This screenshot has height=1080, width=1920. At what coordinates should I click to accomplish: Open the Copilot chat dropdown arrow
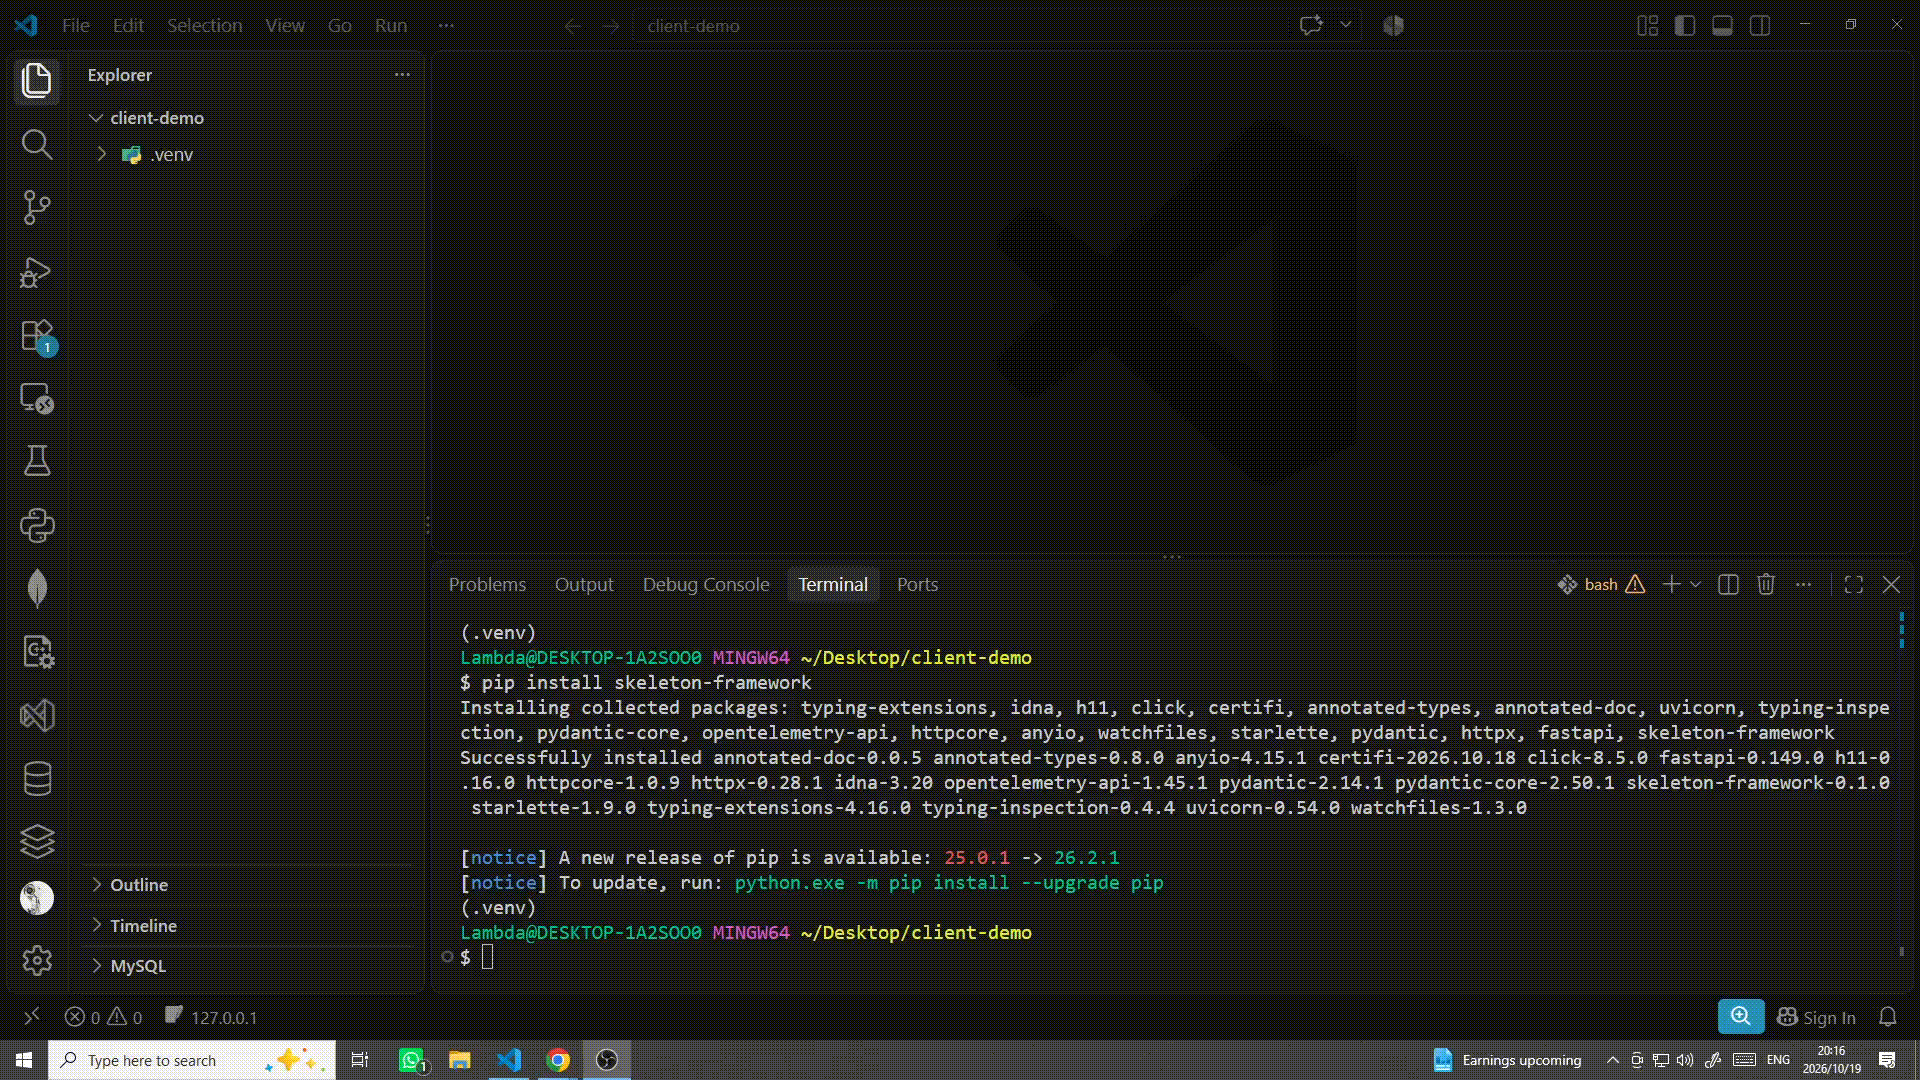click(1346, 26)
